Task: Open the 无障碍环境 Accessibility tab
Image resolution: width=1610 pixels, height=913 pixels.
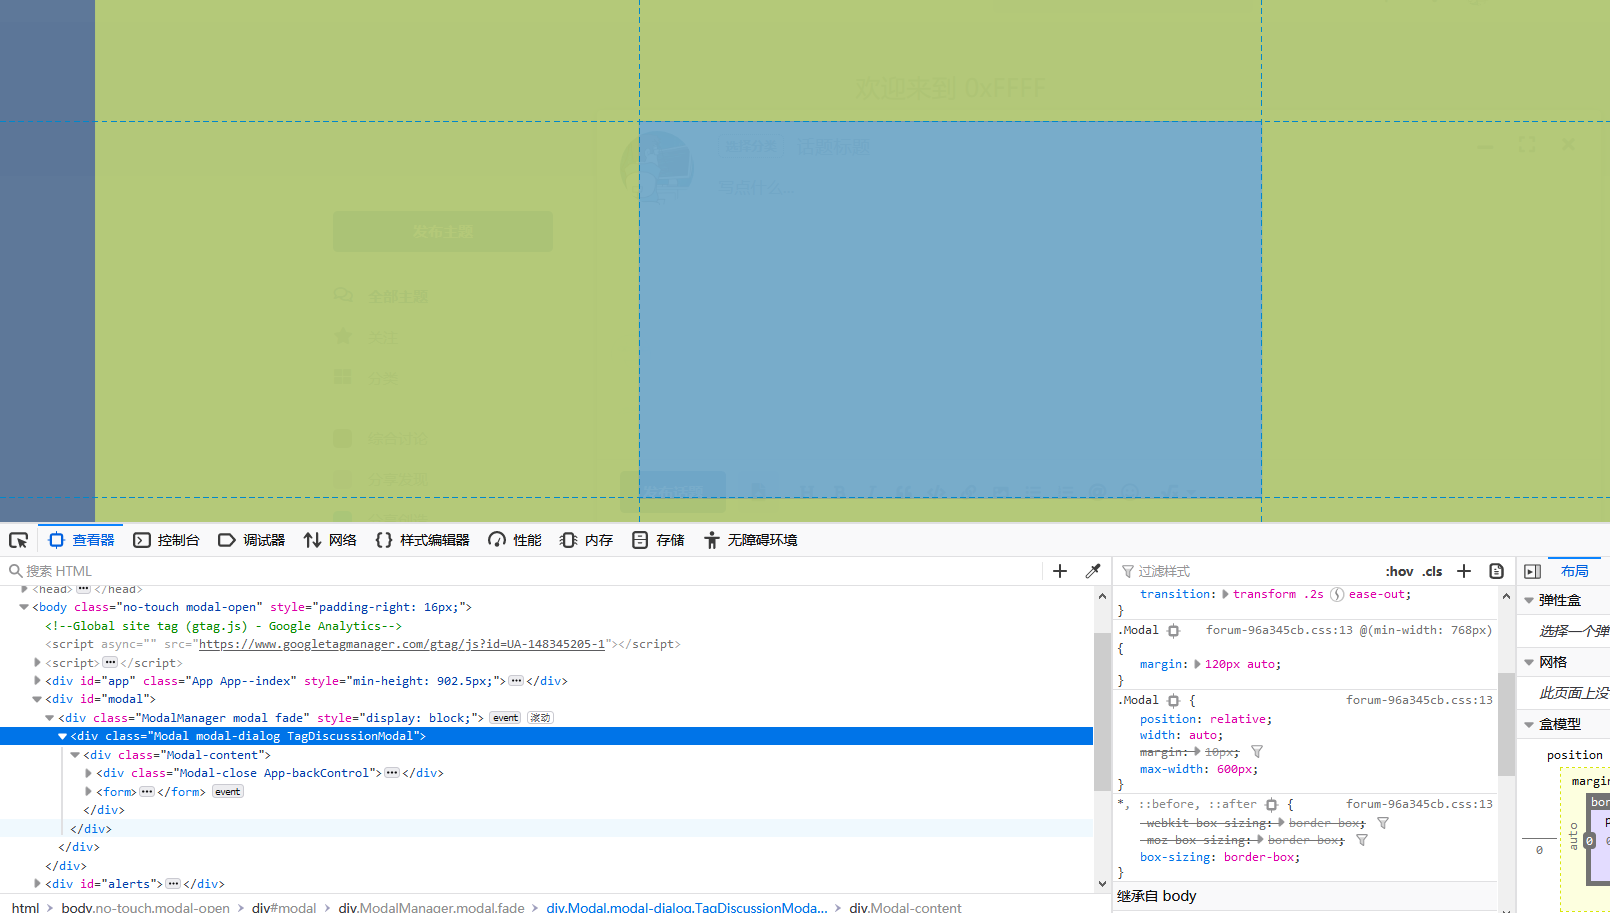Action: (750, 540)
